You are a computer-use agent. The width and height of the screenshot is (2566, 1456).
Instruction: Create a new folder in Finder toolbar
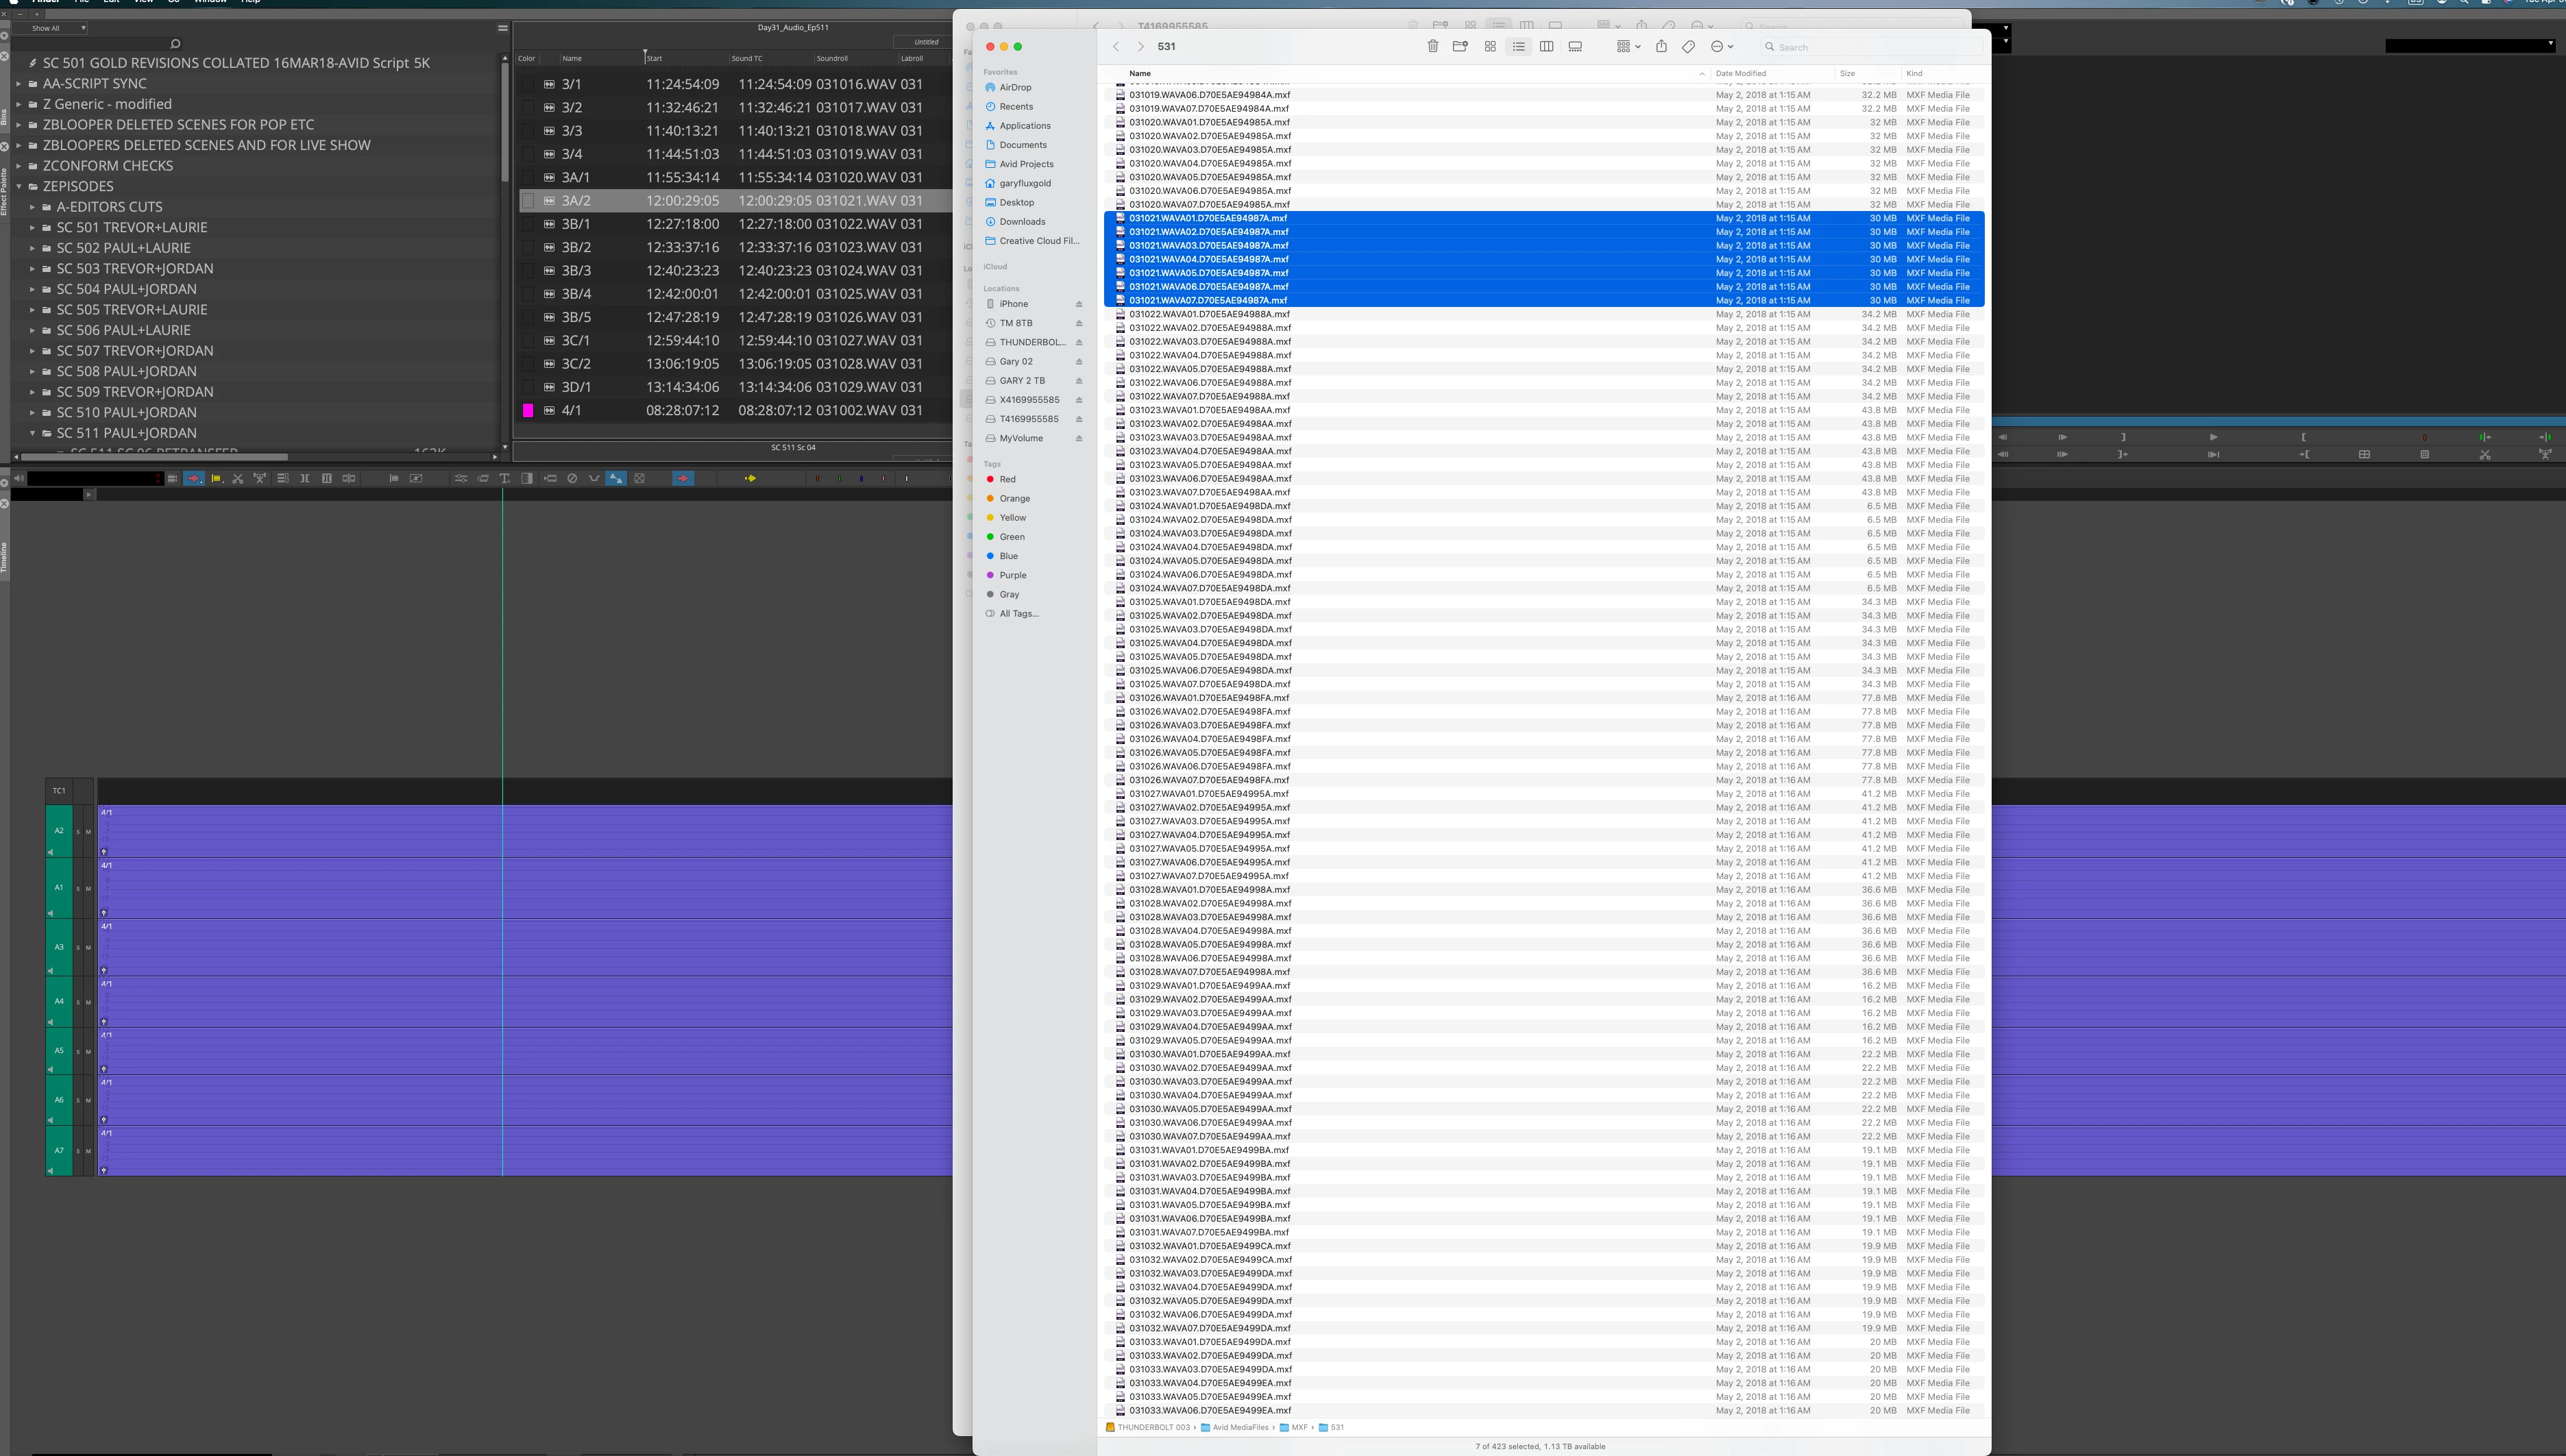coord(1460,46)
